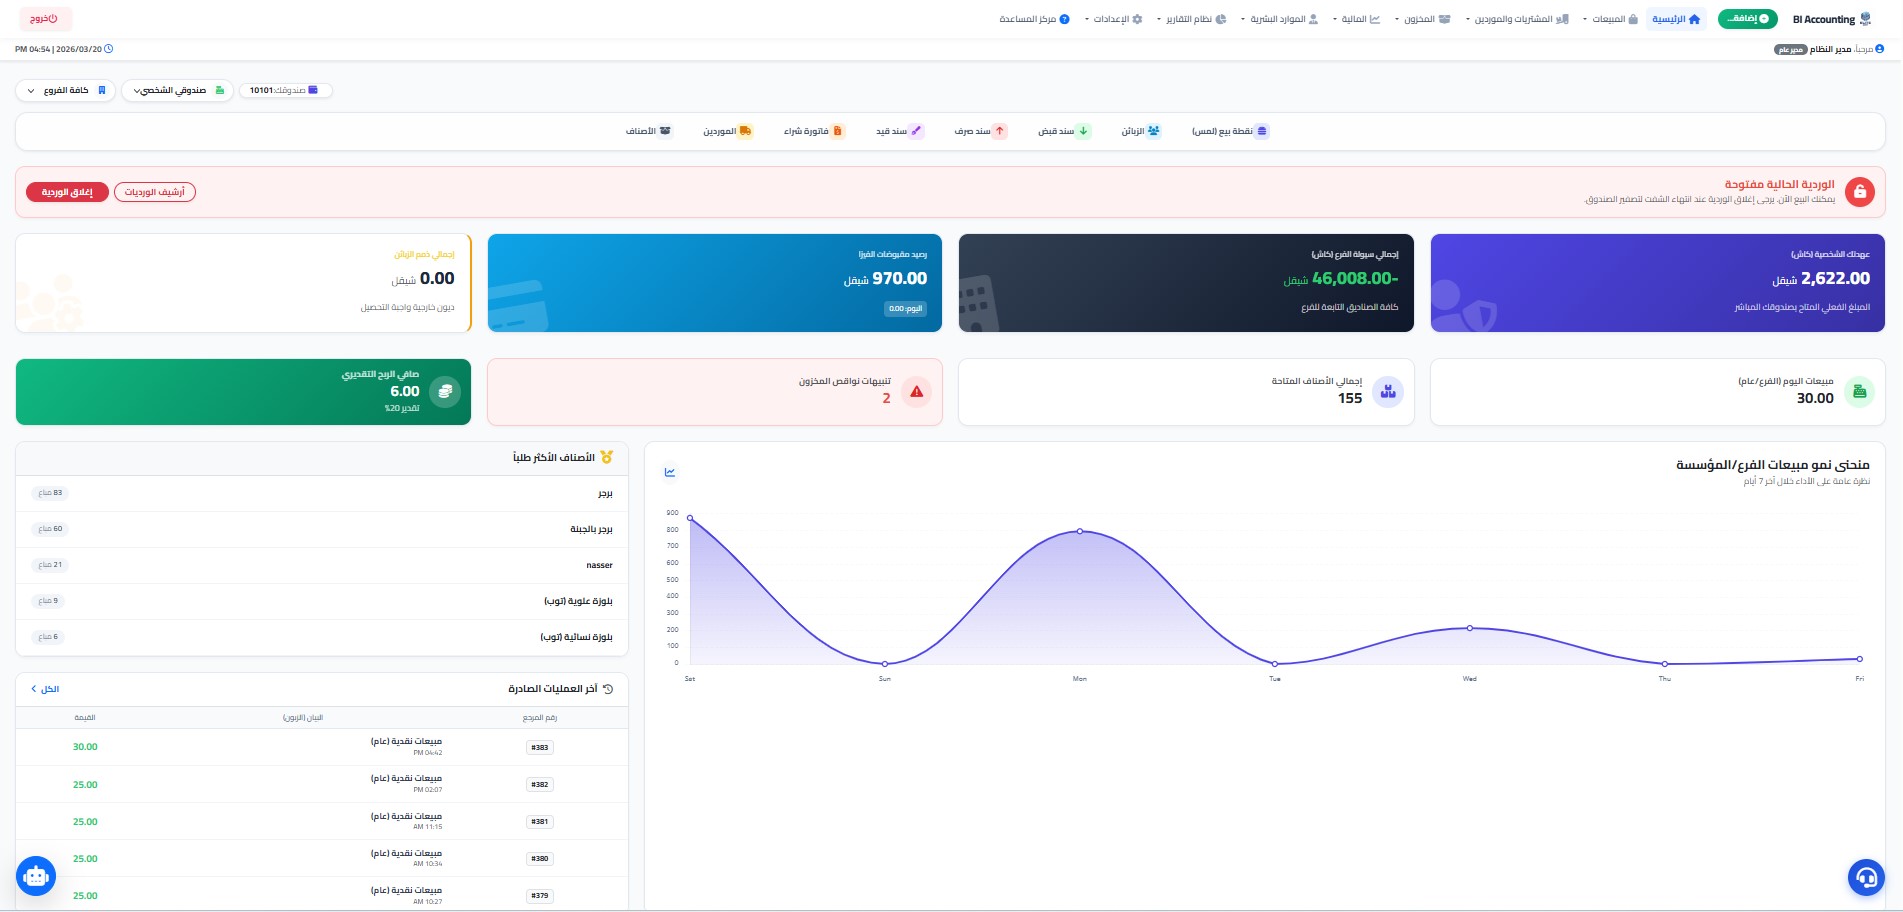
Task: Expand the المبيعات sales menu
Action: coord(1610,19)
